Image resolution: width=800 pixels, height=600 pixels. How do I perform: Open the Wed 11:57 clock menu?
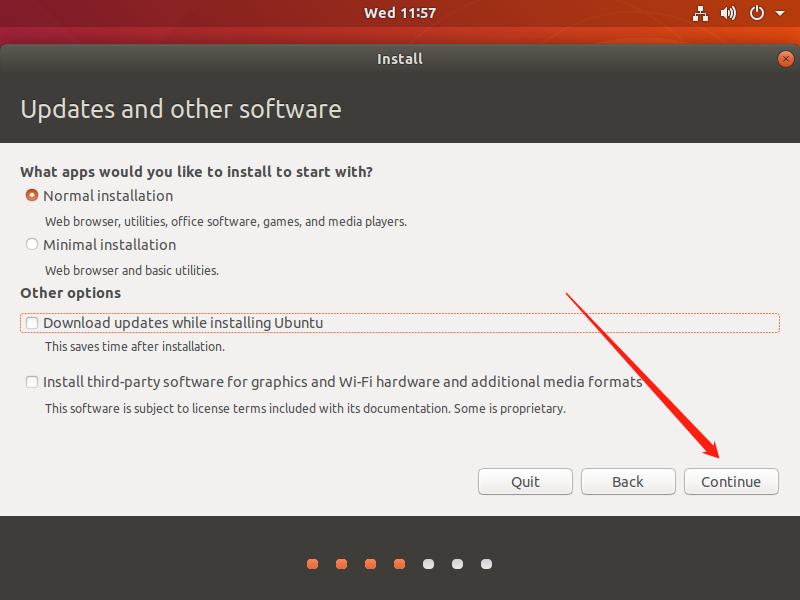tap(400, 13)
